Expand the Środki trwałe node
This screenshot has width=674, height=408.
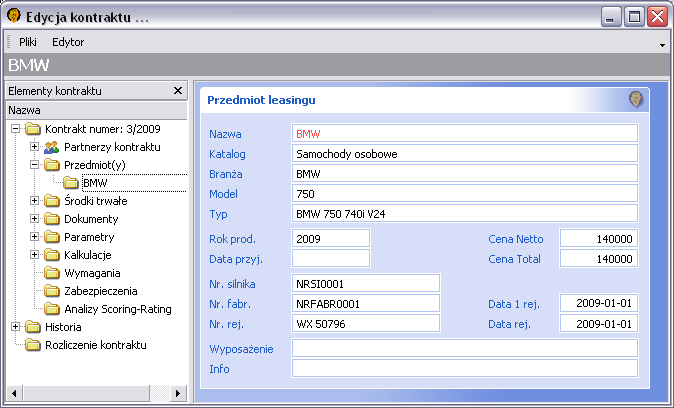(x=34, y=201)
